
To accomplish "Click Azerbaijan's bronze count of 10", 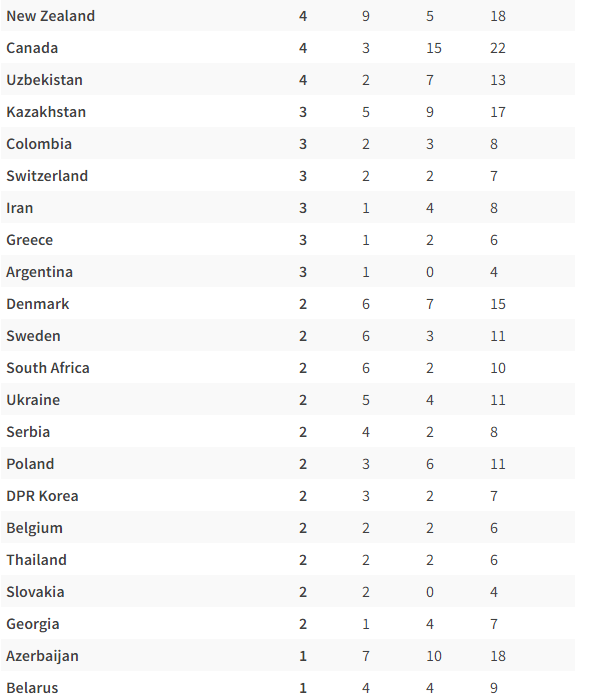I will point(434,656).
